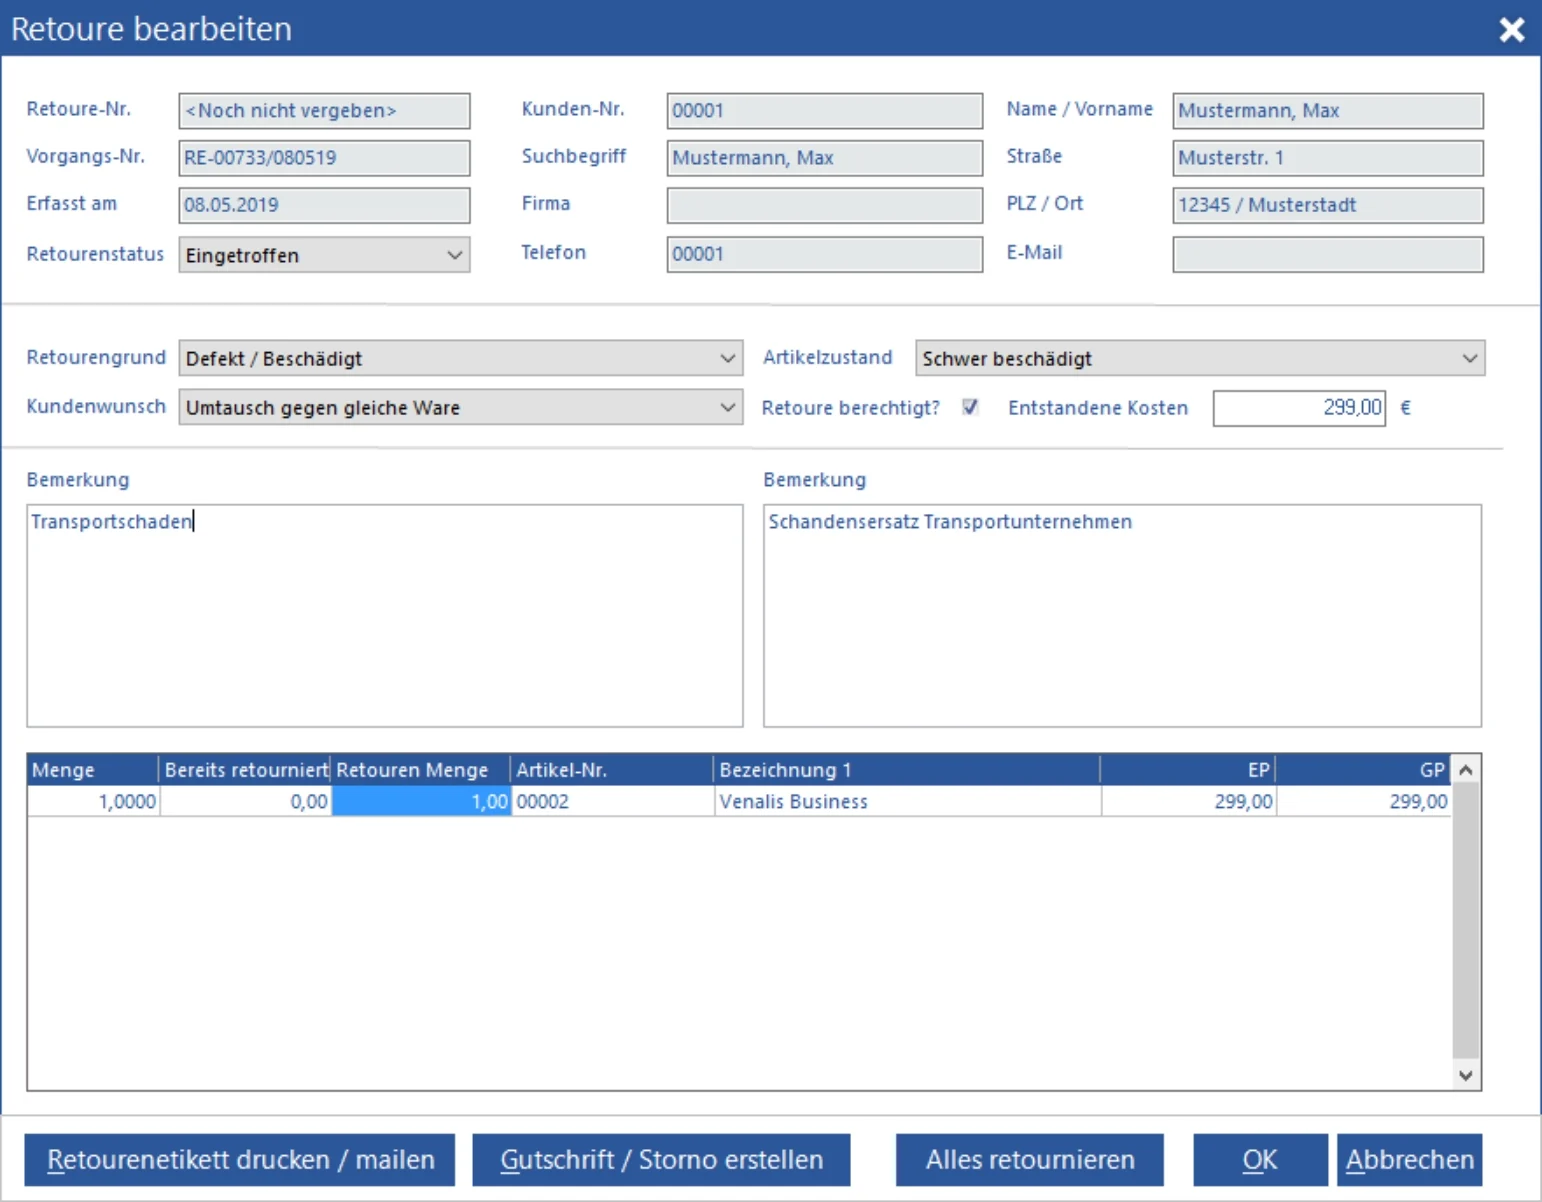Open the Retourengrund dropdown
The width and height of the screenshot is (1542, 1202).
pyautogui.click(x=460, y=358)
